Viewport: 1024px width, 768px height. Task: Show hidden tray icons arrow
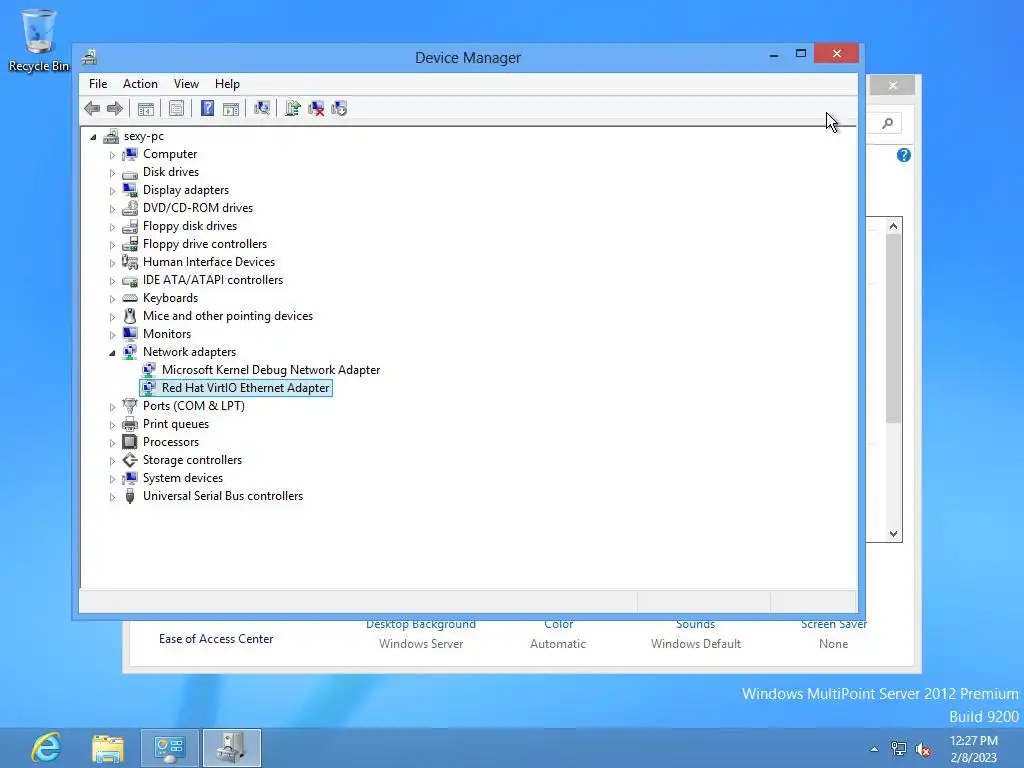(874, 749)
